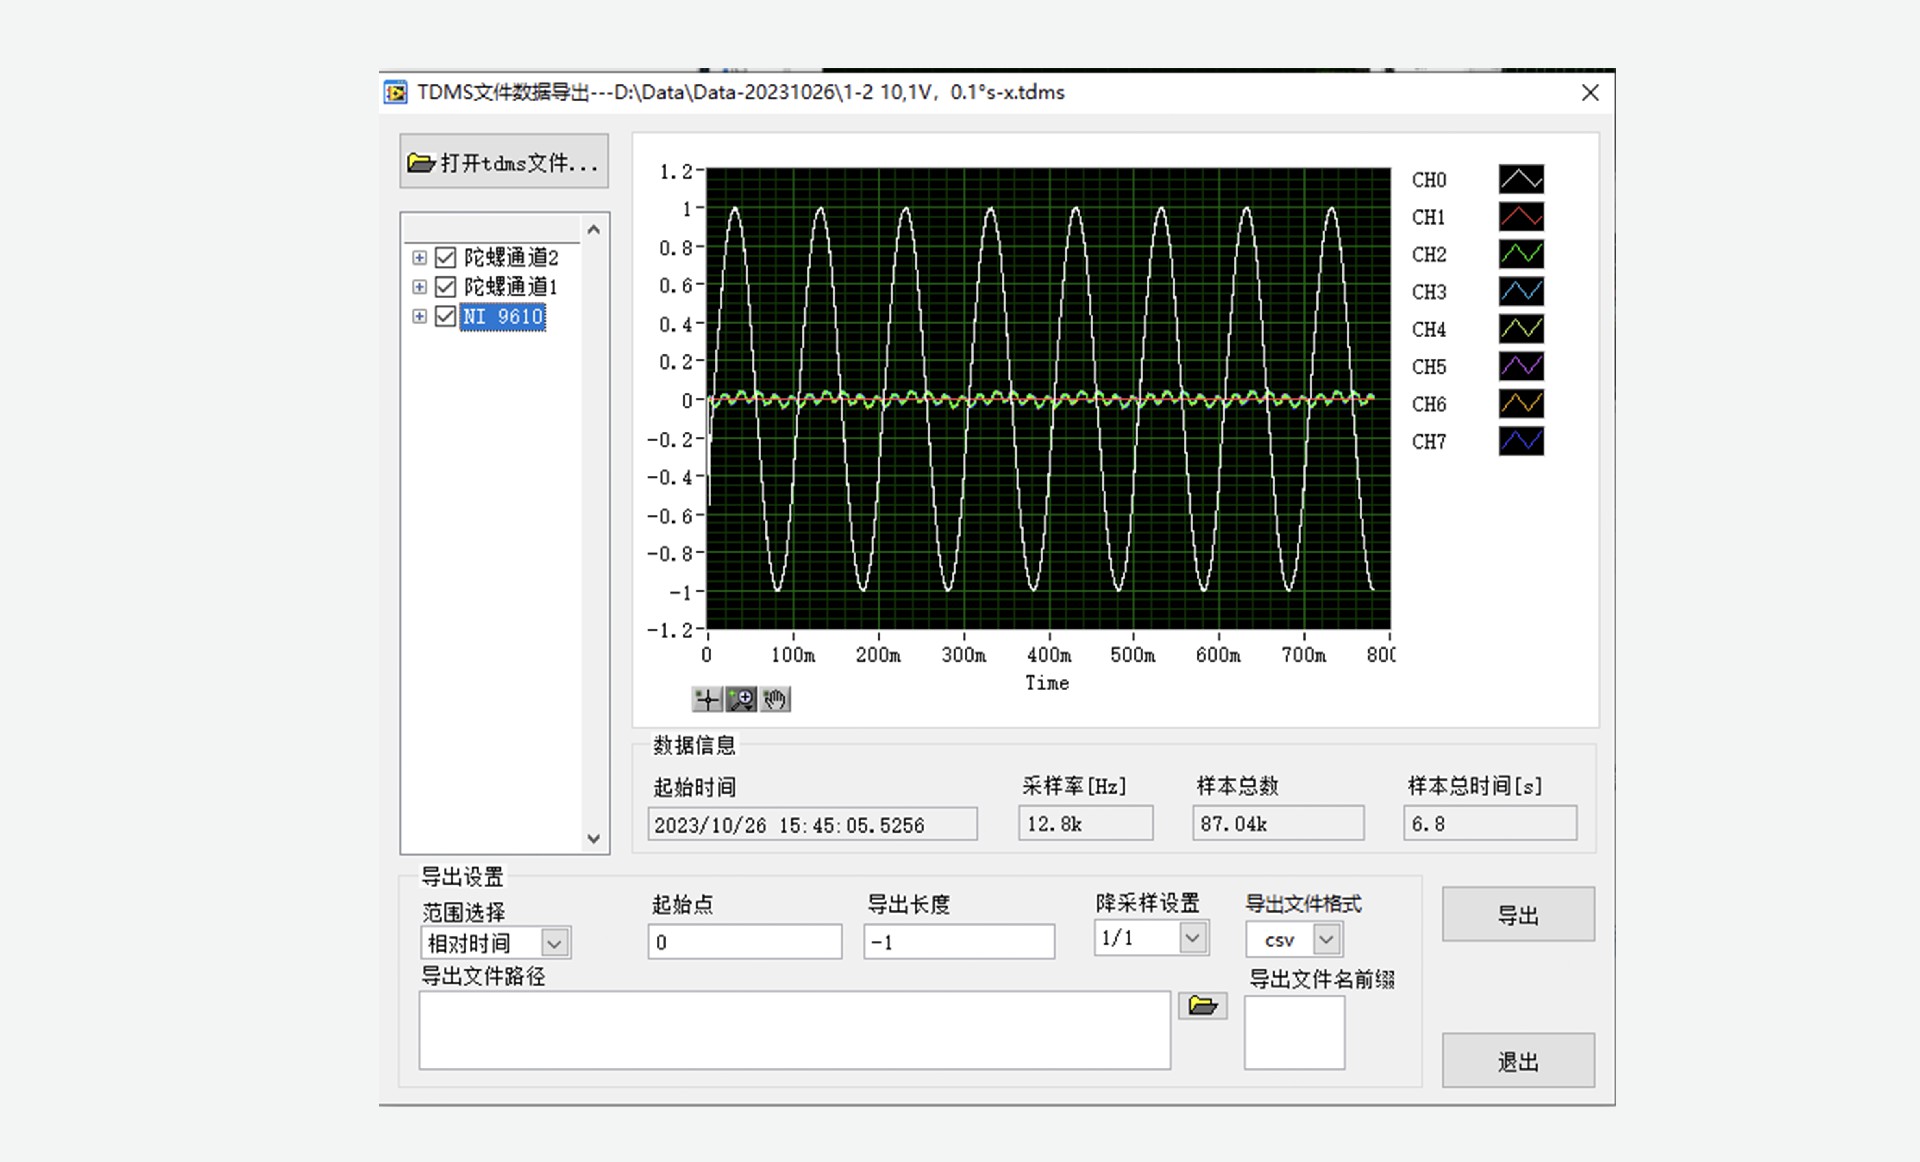Uncheck the 陀螺通道2 checkbox
The width and height of the screenshot is (1920, 1162).
[446, 258]
